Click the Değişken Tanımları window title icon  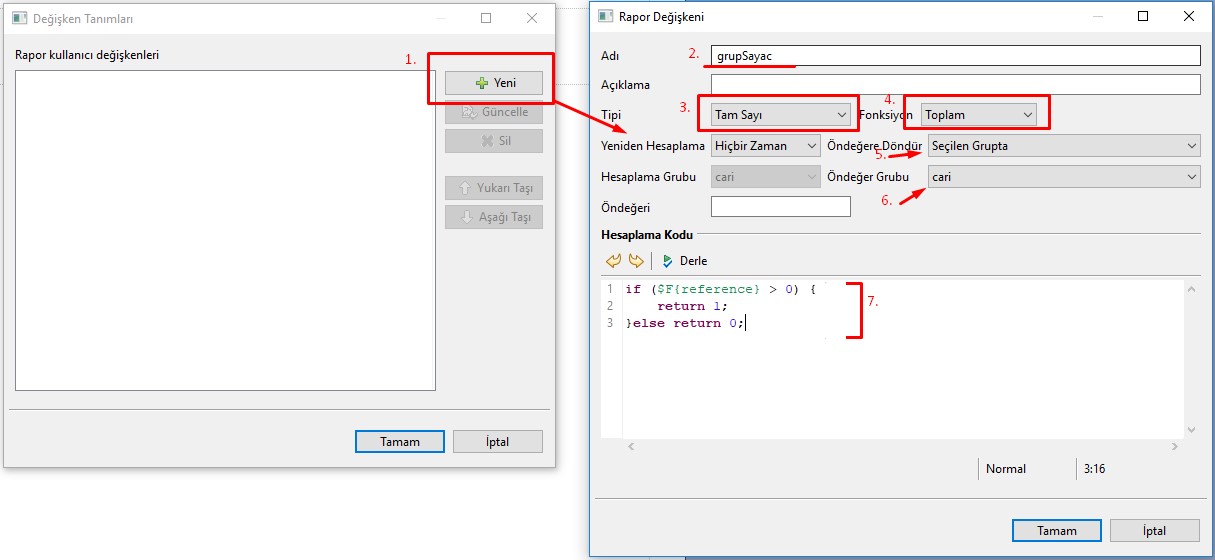point(19,18)
